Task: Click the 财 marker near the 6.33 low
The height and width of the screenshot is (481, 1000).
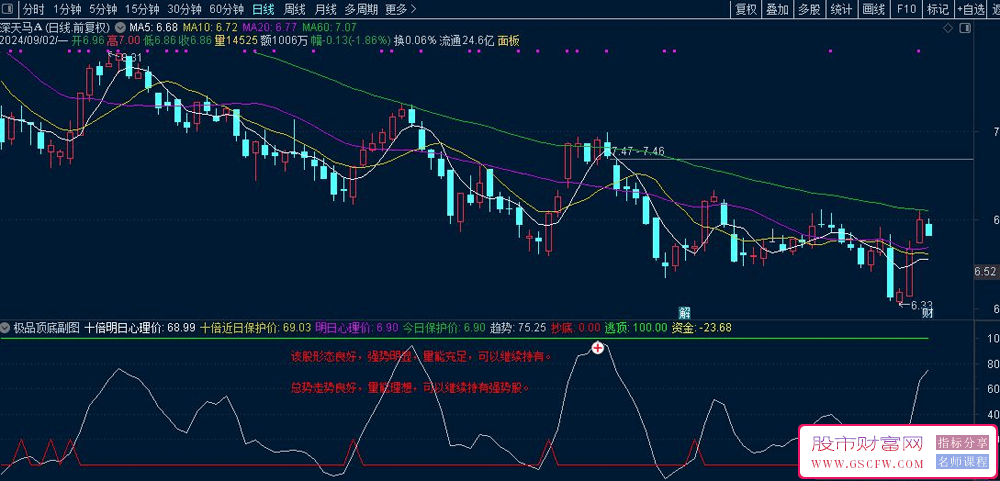Action: [x=927, y=313]
